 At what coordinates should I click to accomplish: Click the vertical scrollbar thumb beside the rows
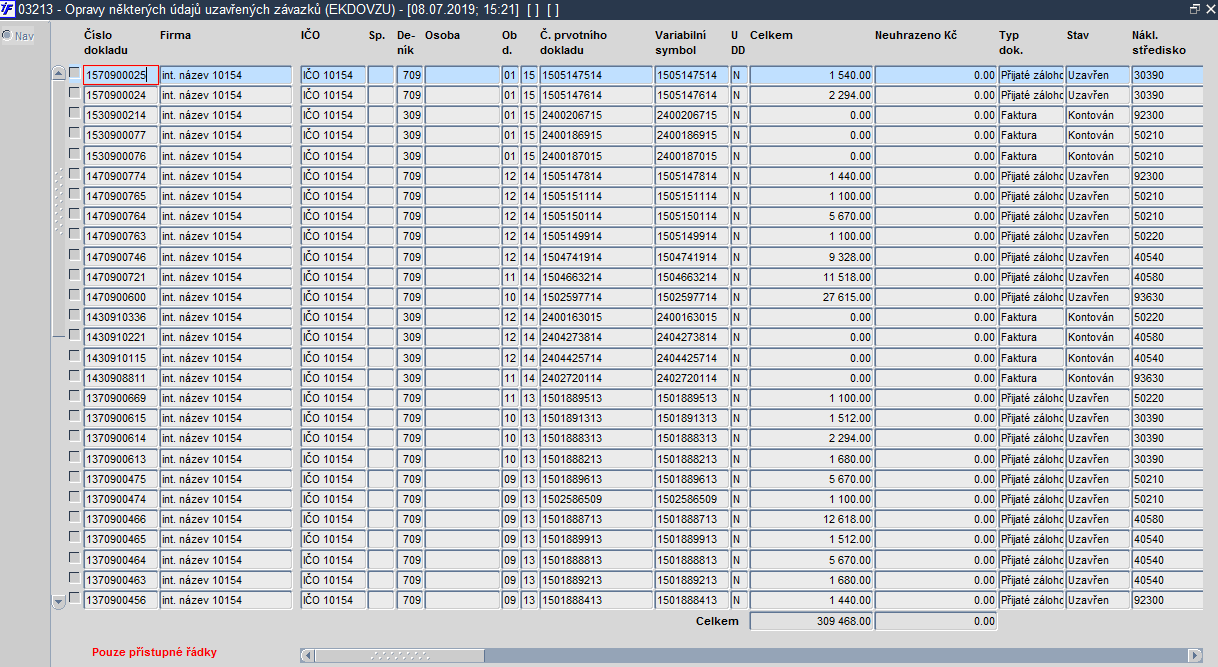click(x=58, y=207)
